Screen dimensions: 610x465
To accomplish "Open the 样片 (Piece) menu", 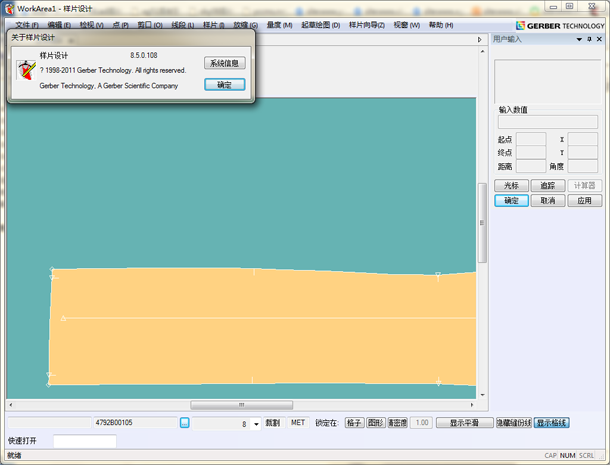I will (x=214, y=25).
